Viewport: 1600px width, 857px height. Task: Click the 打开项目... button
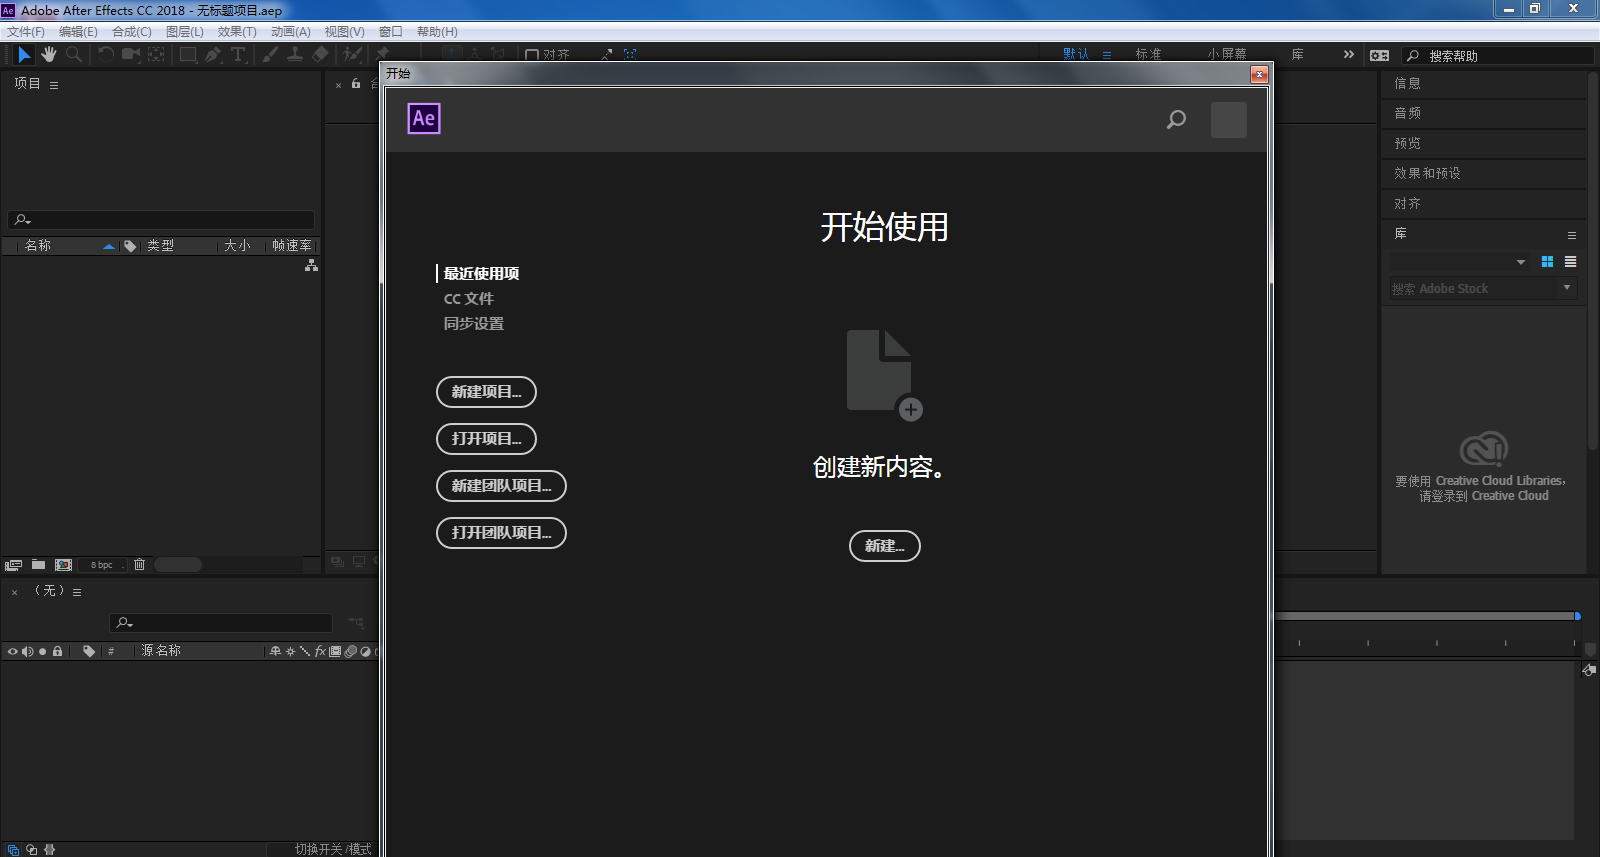pos(486,439)
